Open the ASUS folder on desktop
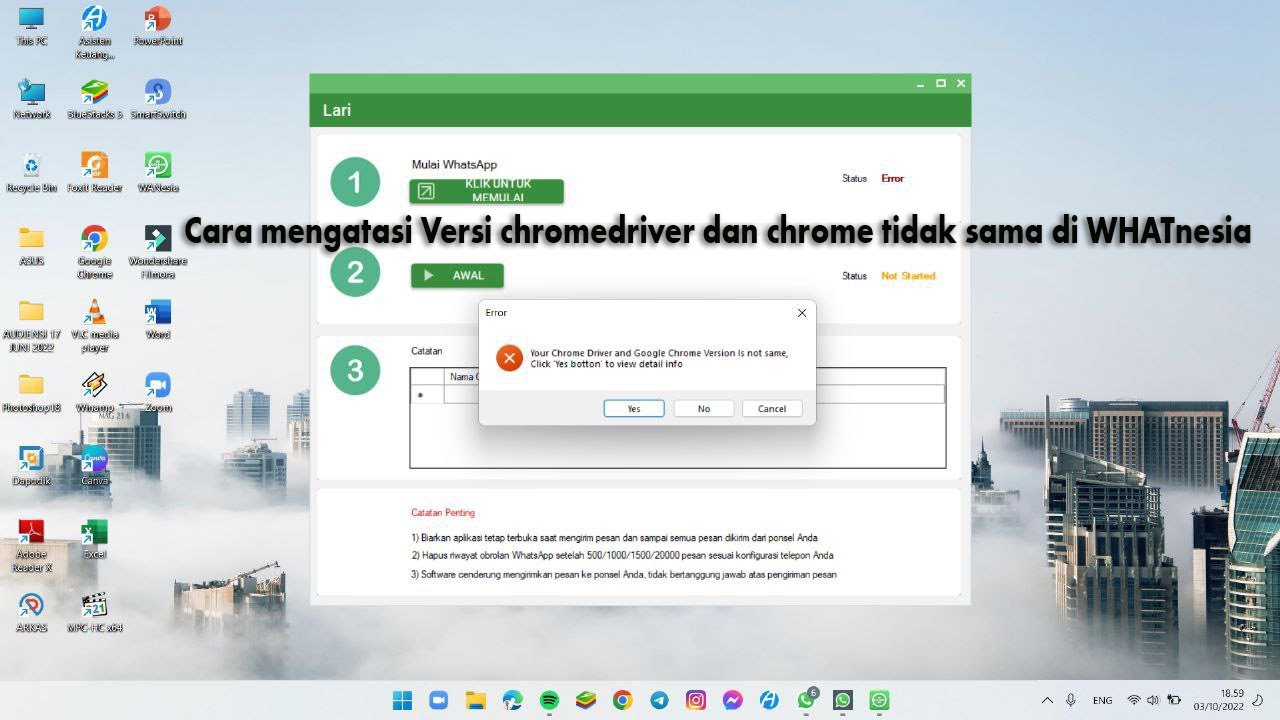This screenshot has width=1280, height=720. [32, 245]
